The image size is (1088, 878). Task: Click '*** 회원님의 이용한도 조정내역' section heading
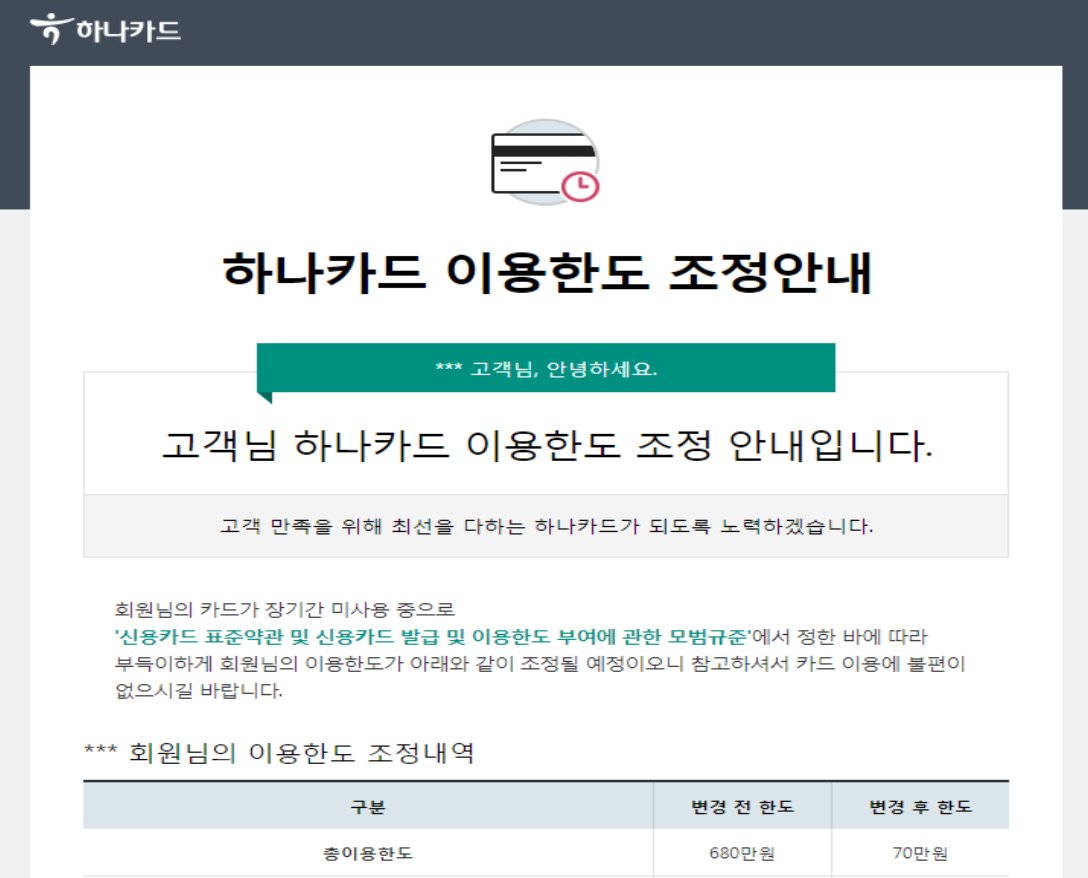(x=279, y=752)
